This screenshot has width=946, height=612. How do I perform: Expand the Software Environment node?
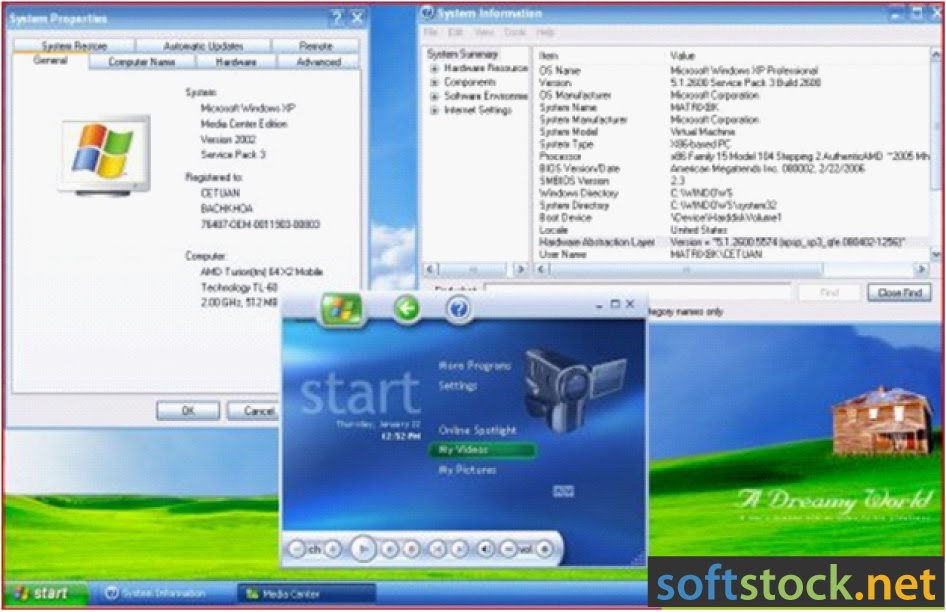point(434,96)
